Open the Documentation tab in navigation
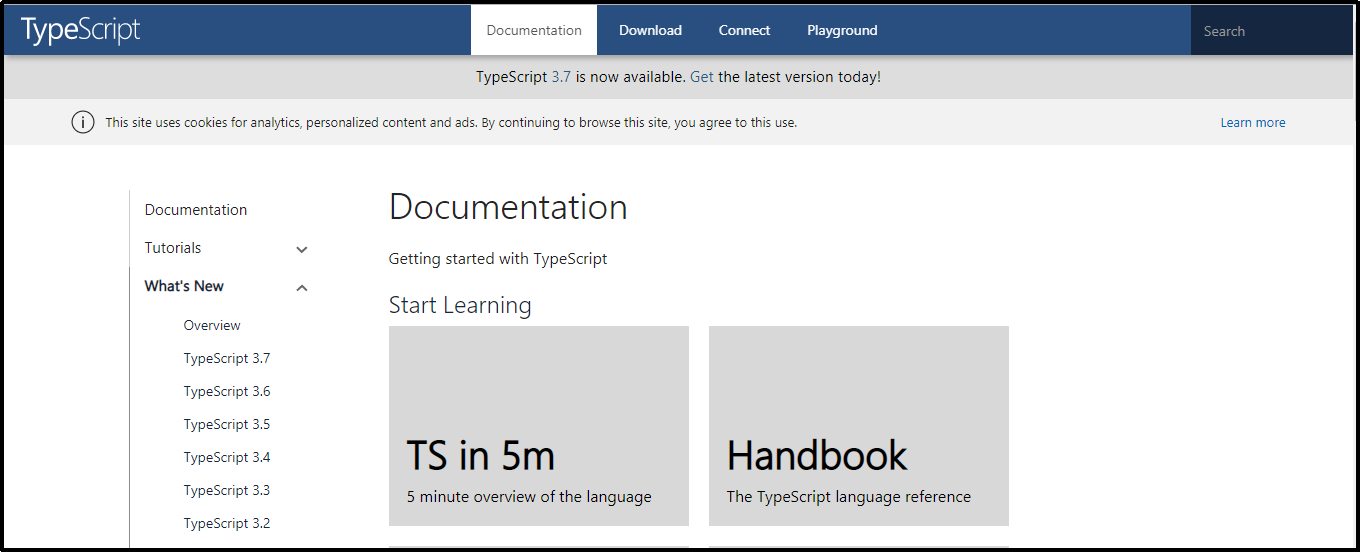 coord(534,30)
